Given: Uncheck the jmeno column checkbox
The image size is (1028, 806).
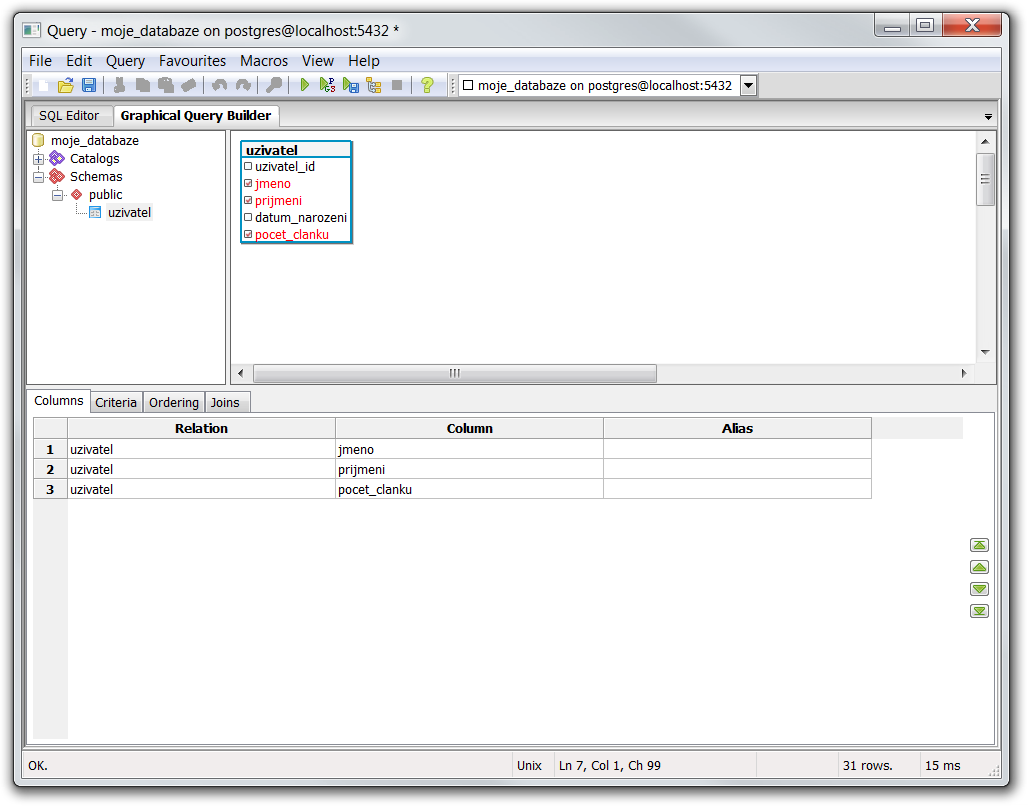Looking at the screenshot, I should coord(248,184).
